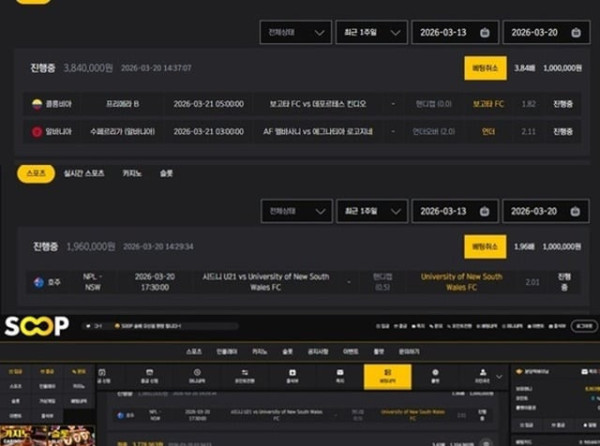Viewport: 600px width, 446px height.
Task: Open the 전체상태 dropdown above the 3,840,000원 bet
Action: [296, 33]
